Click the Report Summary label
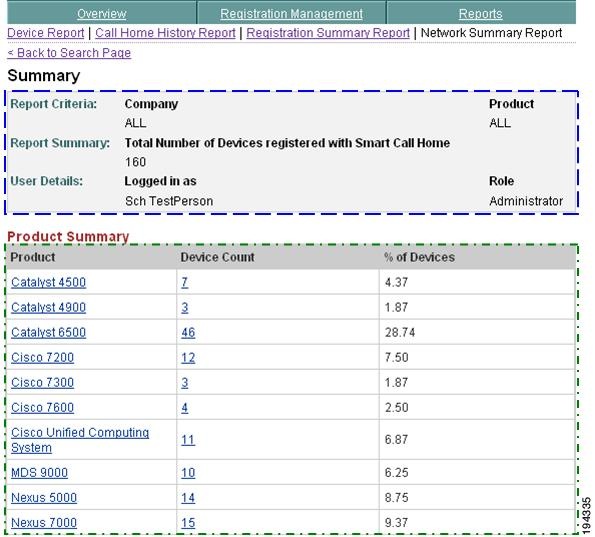Image resolution: width=595 pixels, height=537 pixels. pos(60,143)
